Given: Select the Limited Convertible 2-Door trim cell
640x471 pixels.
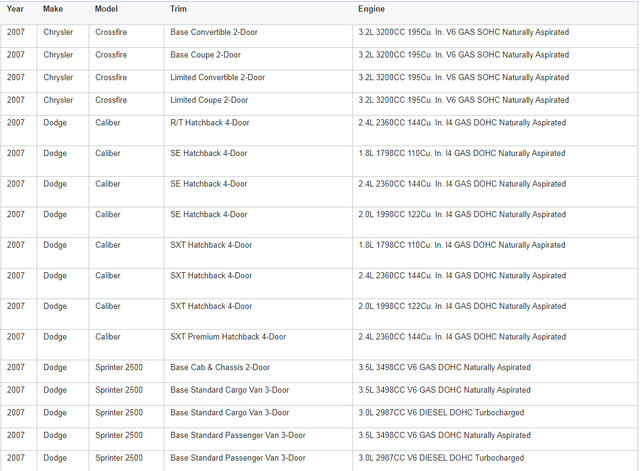Looking at the screenshot, I should click(218, 78).
